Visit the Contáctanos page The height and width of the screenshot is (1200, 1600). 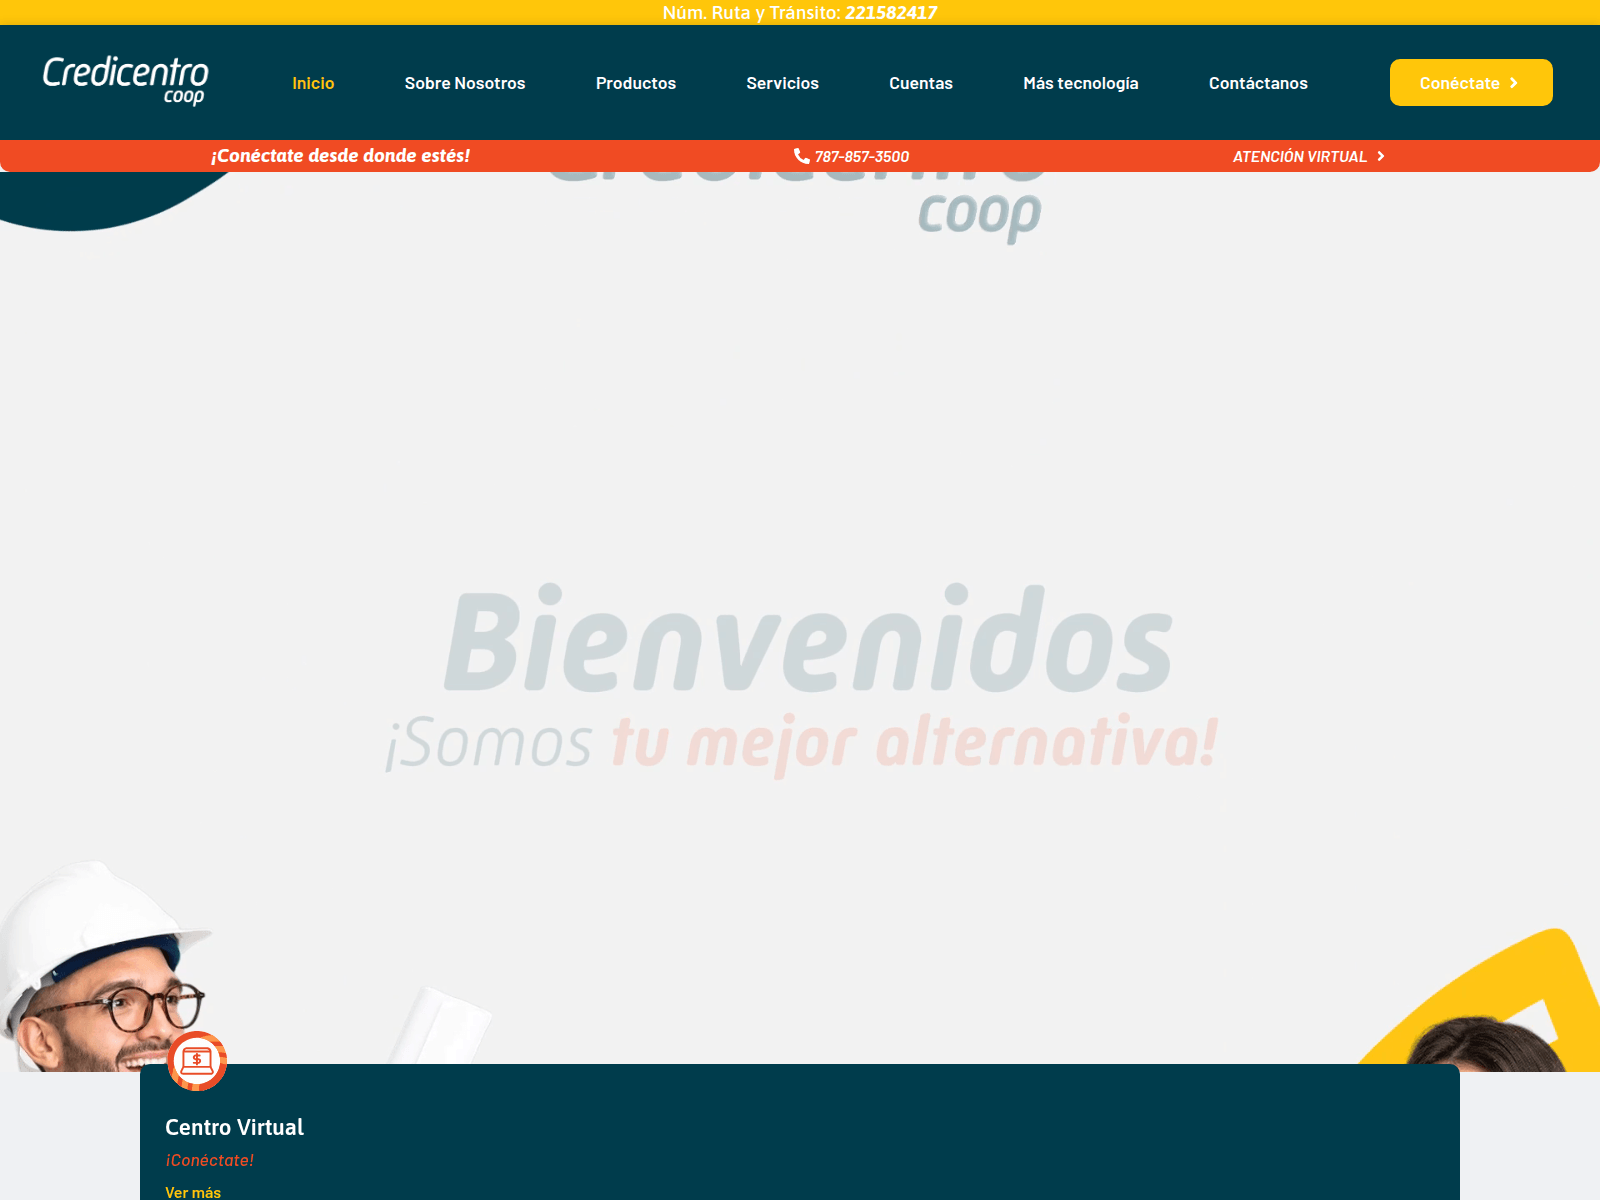point(1258,83)
